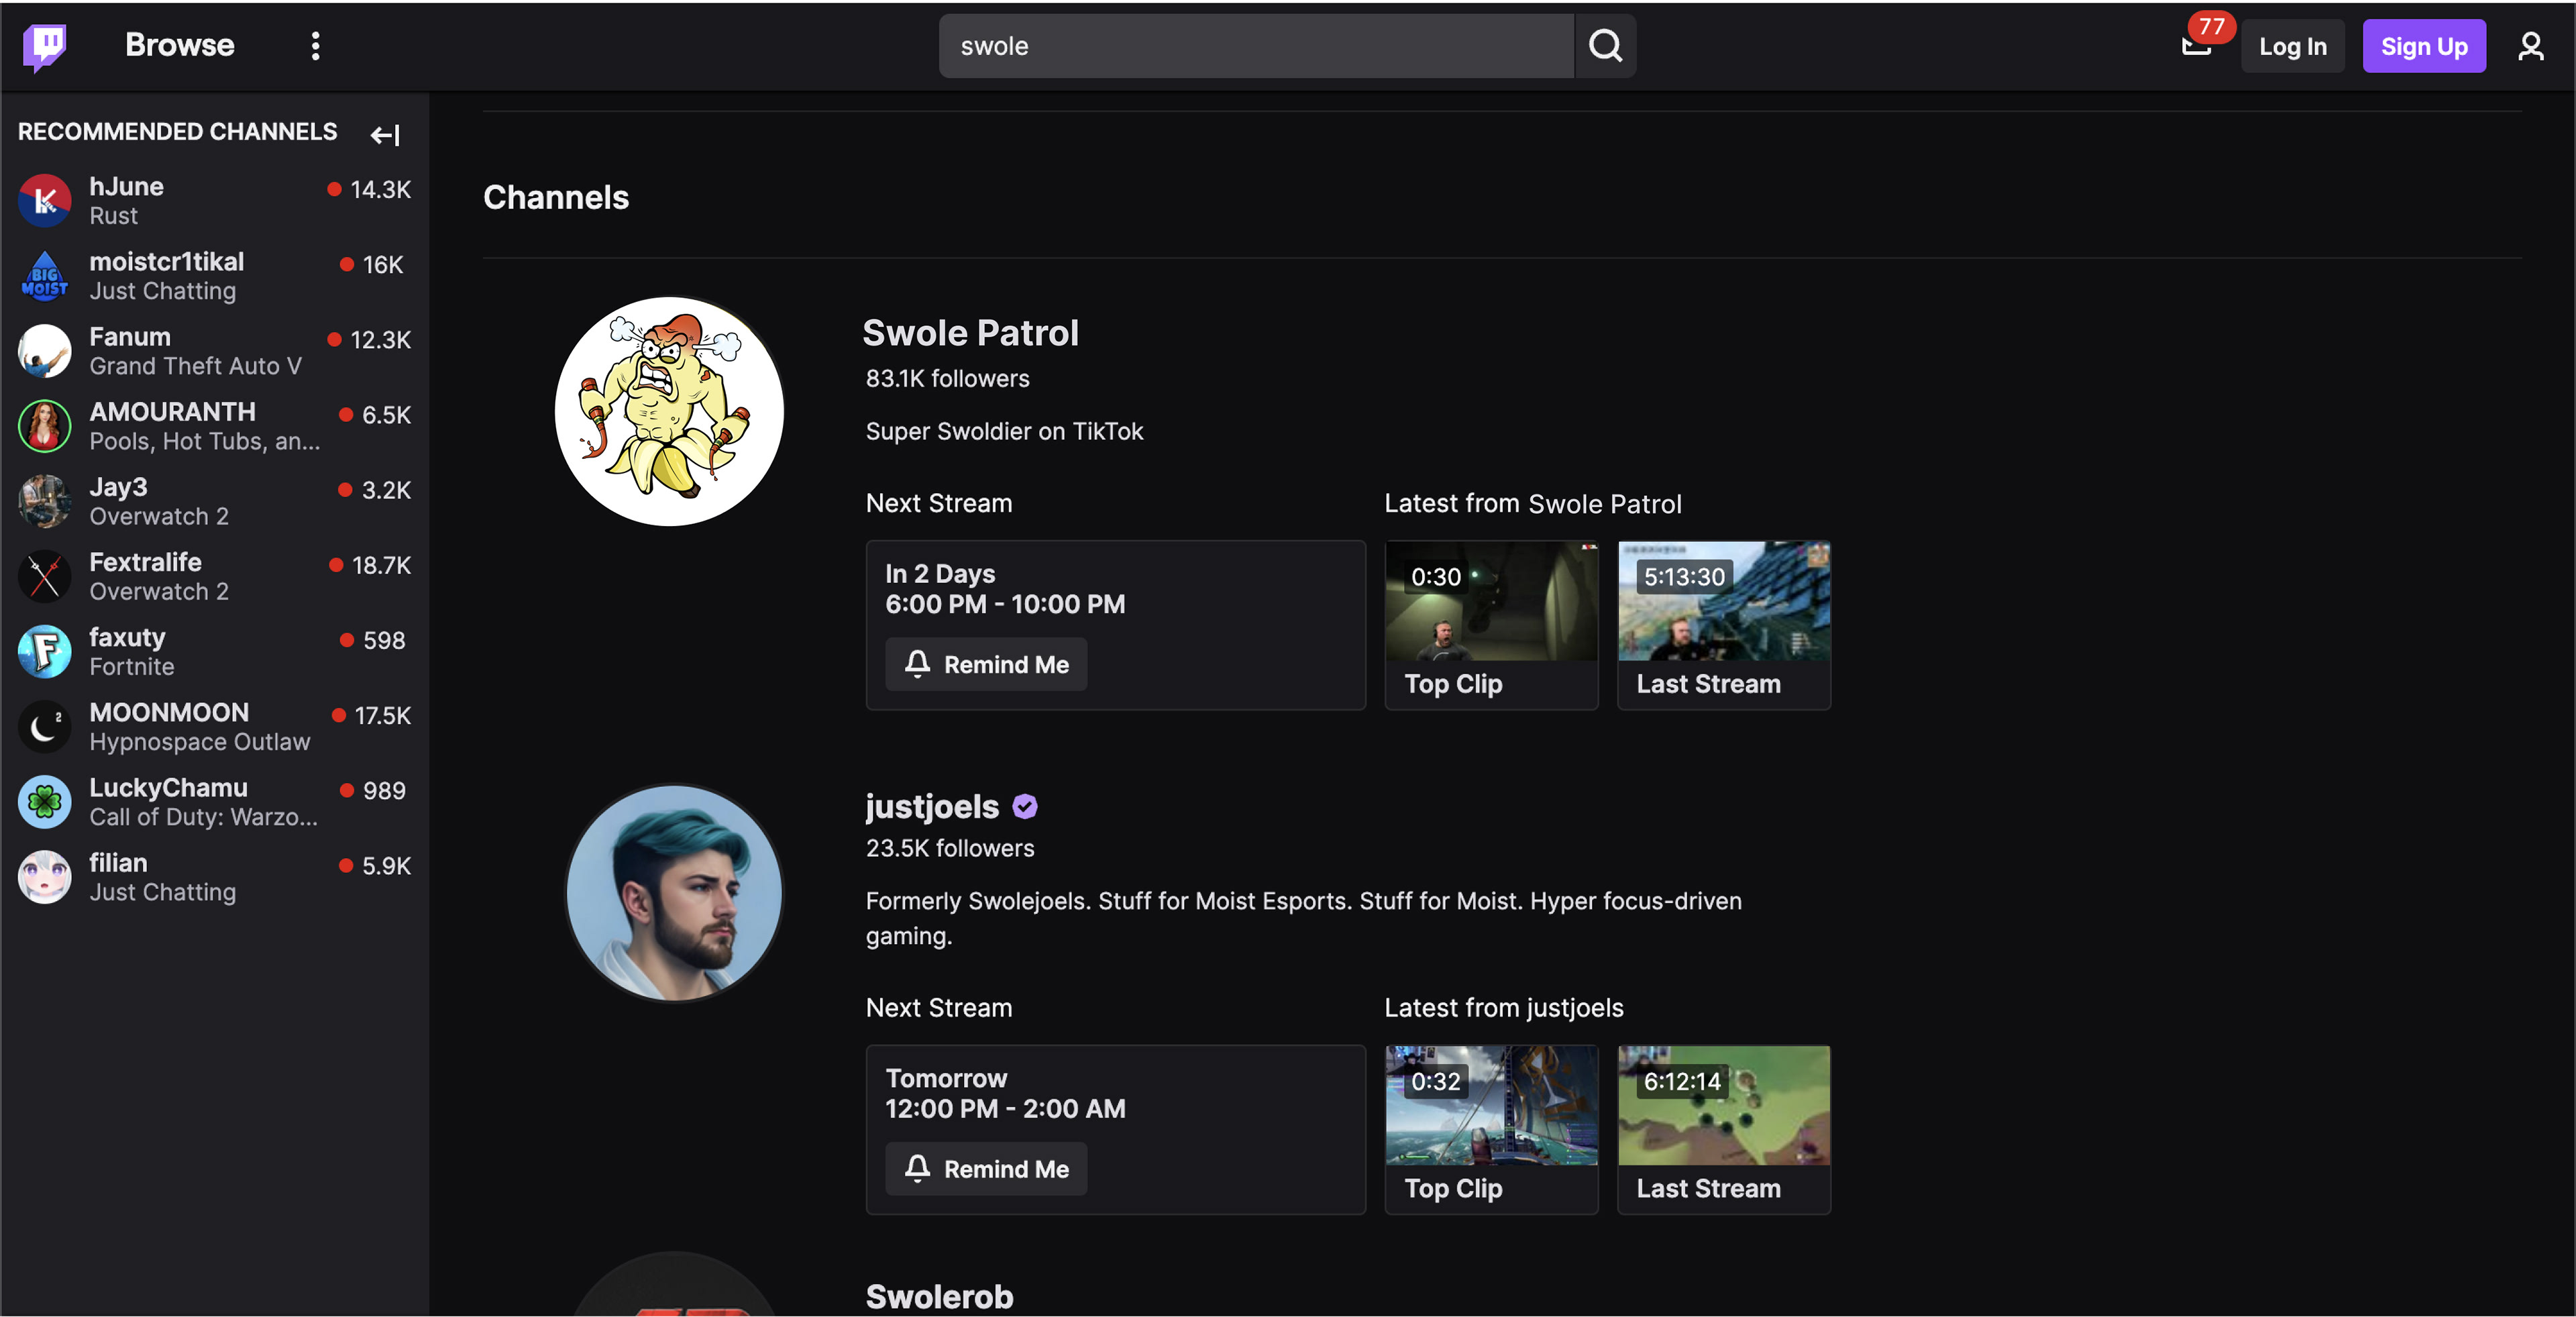Open the user profile icon menu
The image size is (2576, 1317).
click(x=2530, y=46)
